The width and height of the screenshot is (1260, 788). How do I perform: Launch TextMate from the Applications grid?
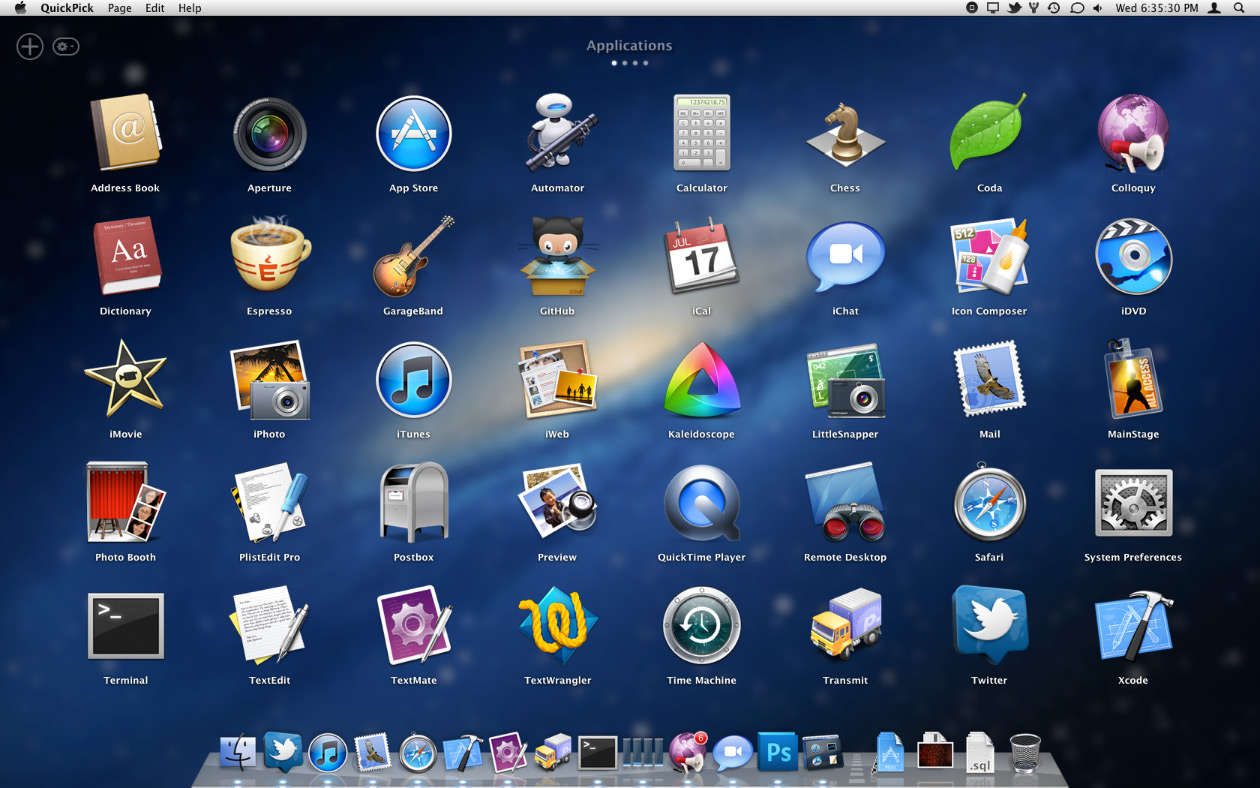(413, 626)
